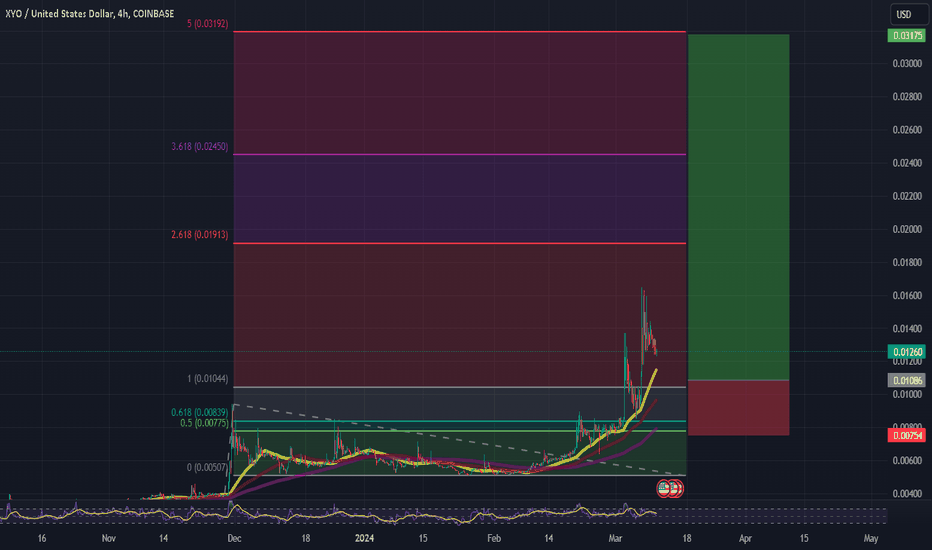Click the 0.03000 price axis value
The image size is (932, 550).
pos(907,64)
